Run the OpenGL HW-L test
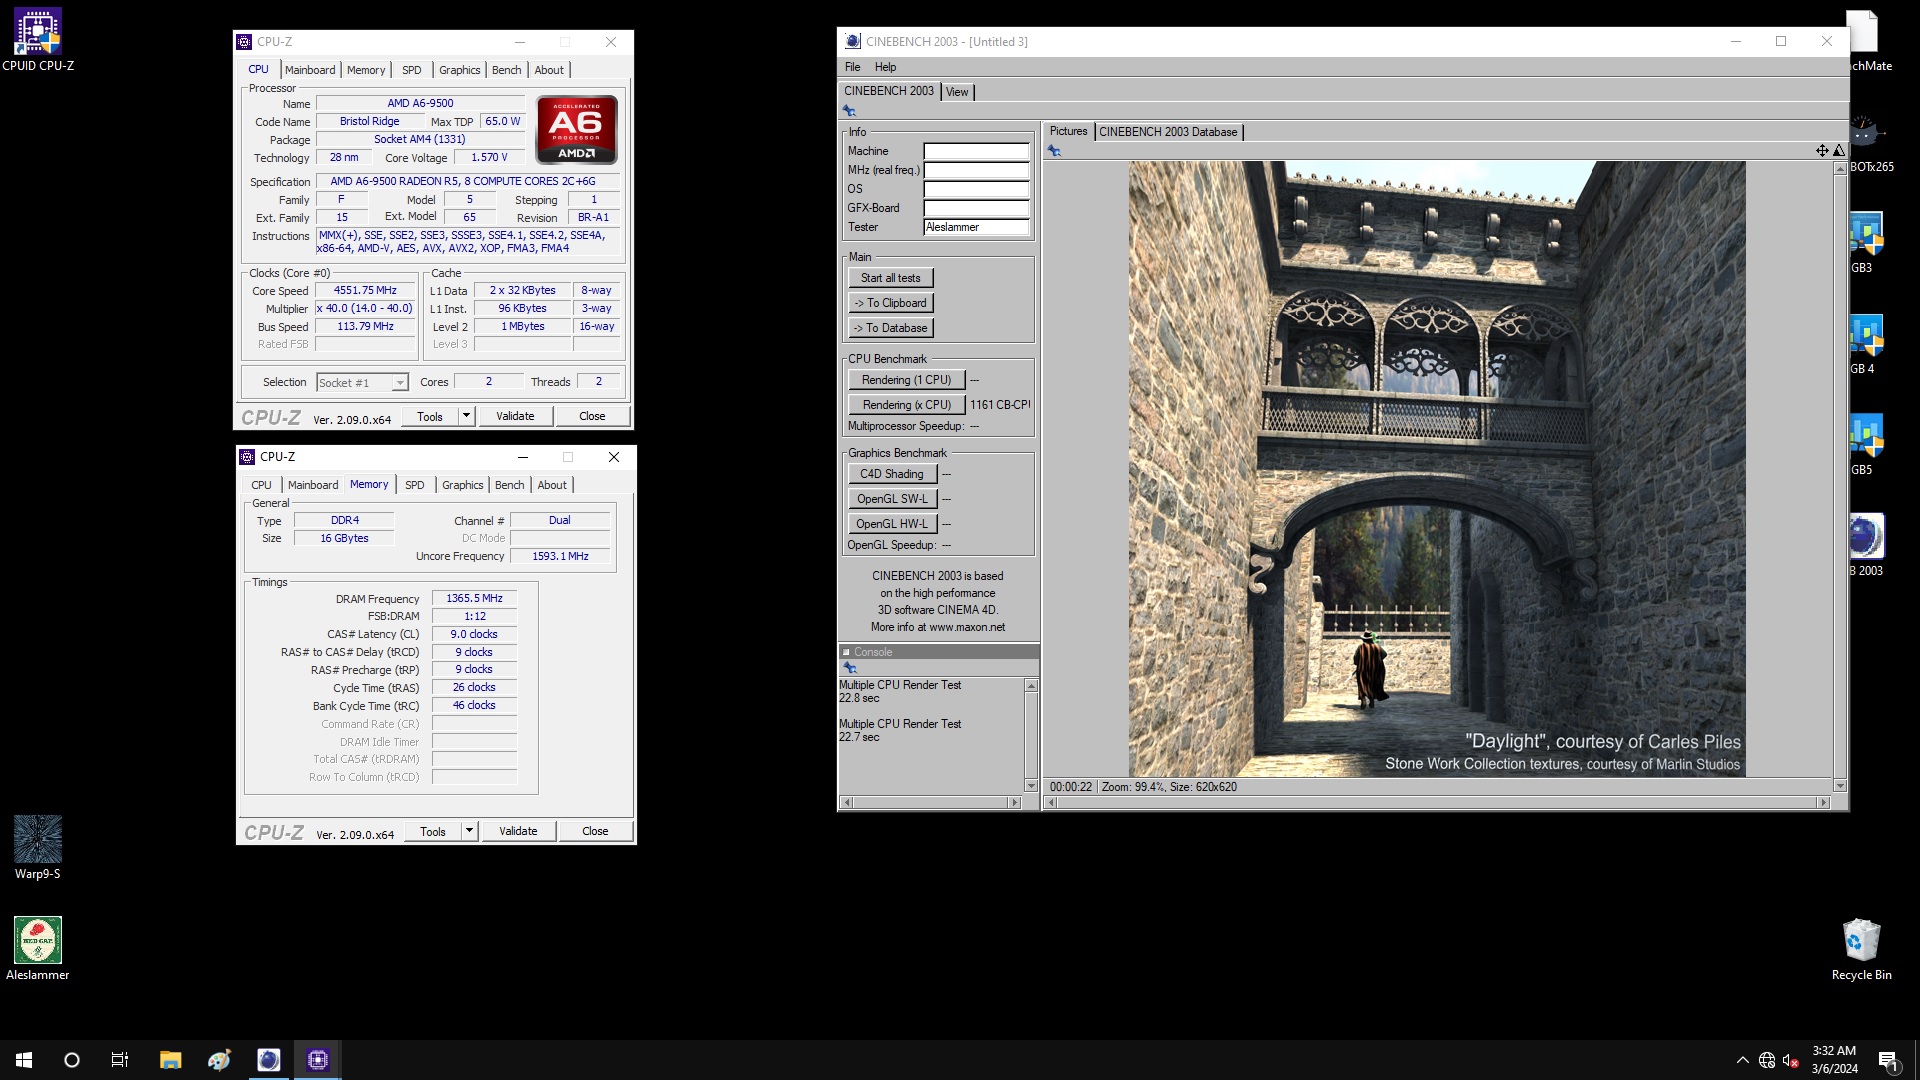Image resolution: width=1920 pixels, height=1080 pixels. click(x=891, y=524)
